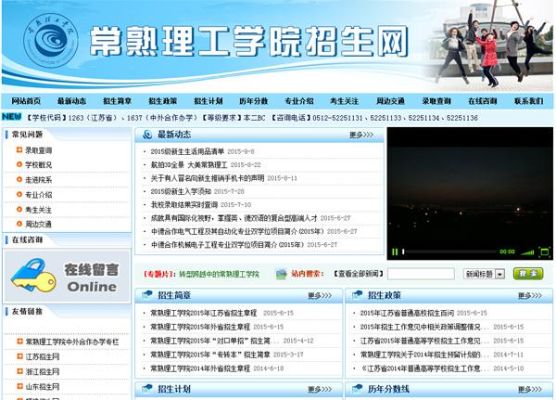Open the 专题片 video link about 常熟理工学院
556x400 pixels.
coord(219,274)
